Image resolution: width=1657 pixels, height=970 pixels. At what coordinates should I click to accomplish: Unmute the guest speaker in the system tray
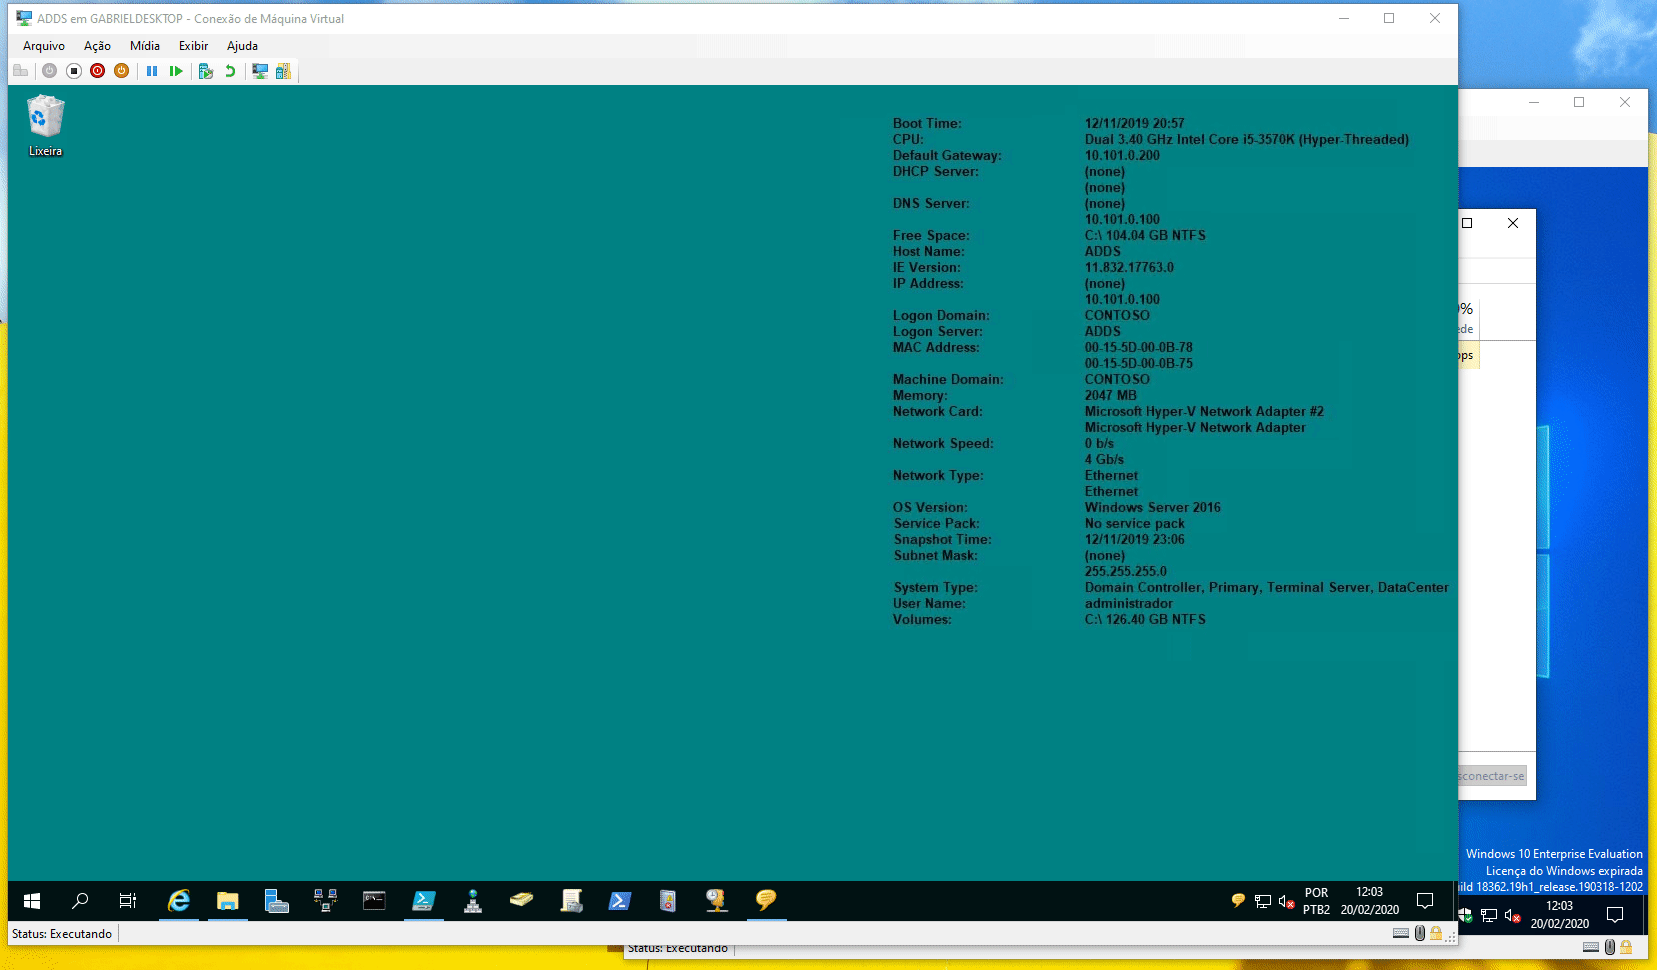[1285, 902]
